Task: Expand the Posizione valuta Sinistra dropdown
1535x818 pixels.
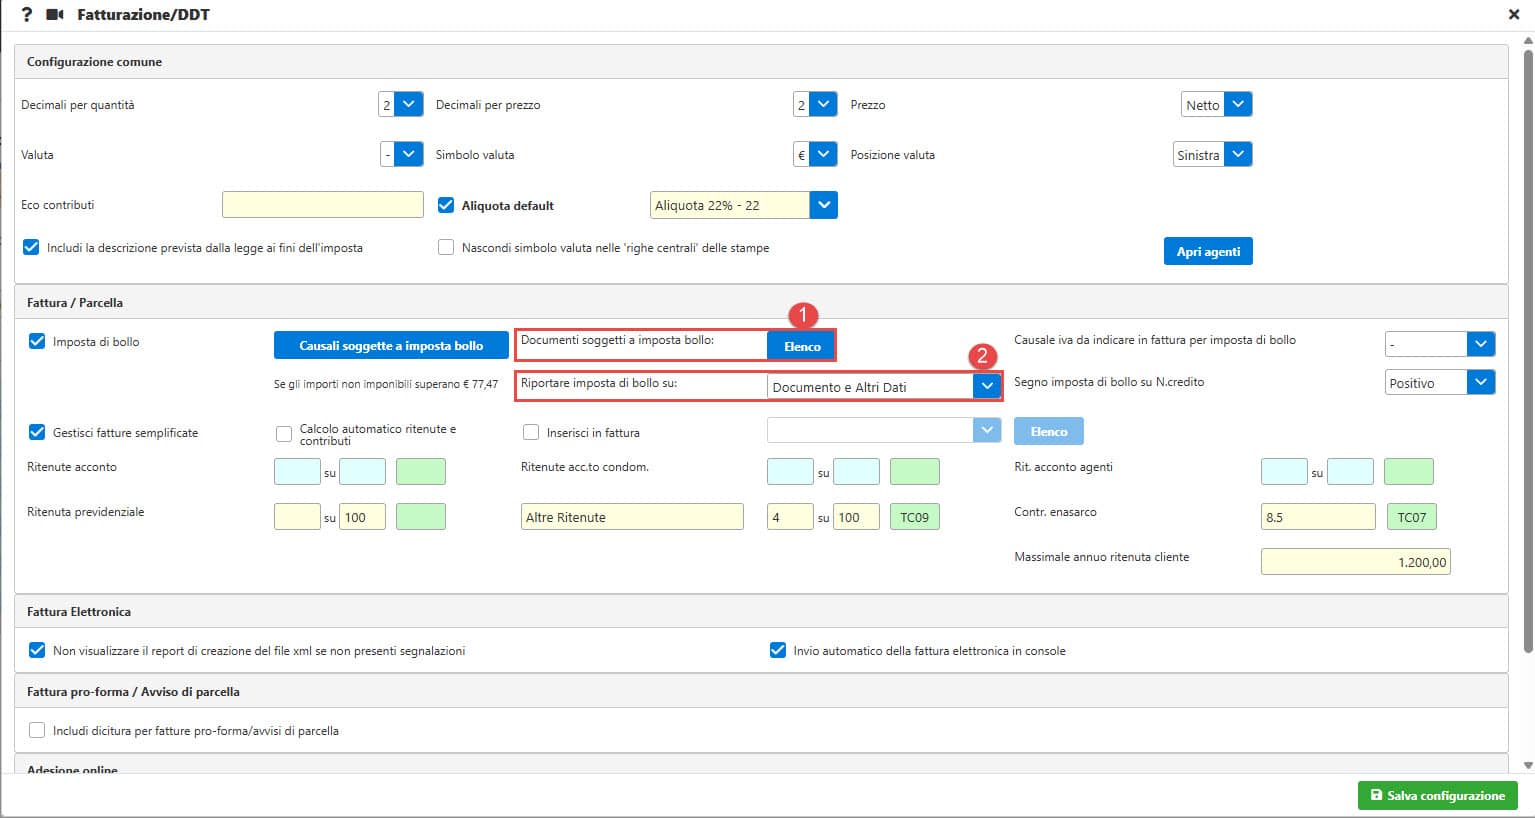Action: [x=1238, y=154]
